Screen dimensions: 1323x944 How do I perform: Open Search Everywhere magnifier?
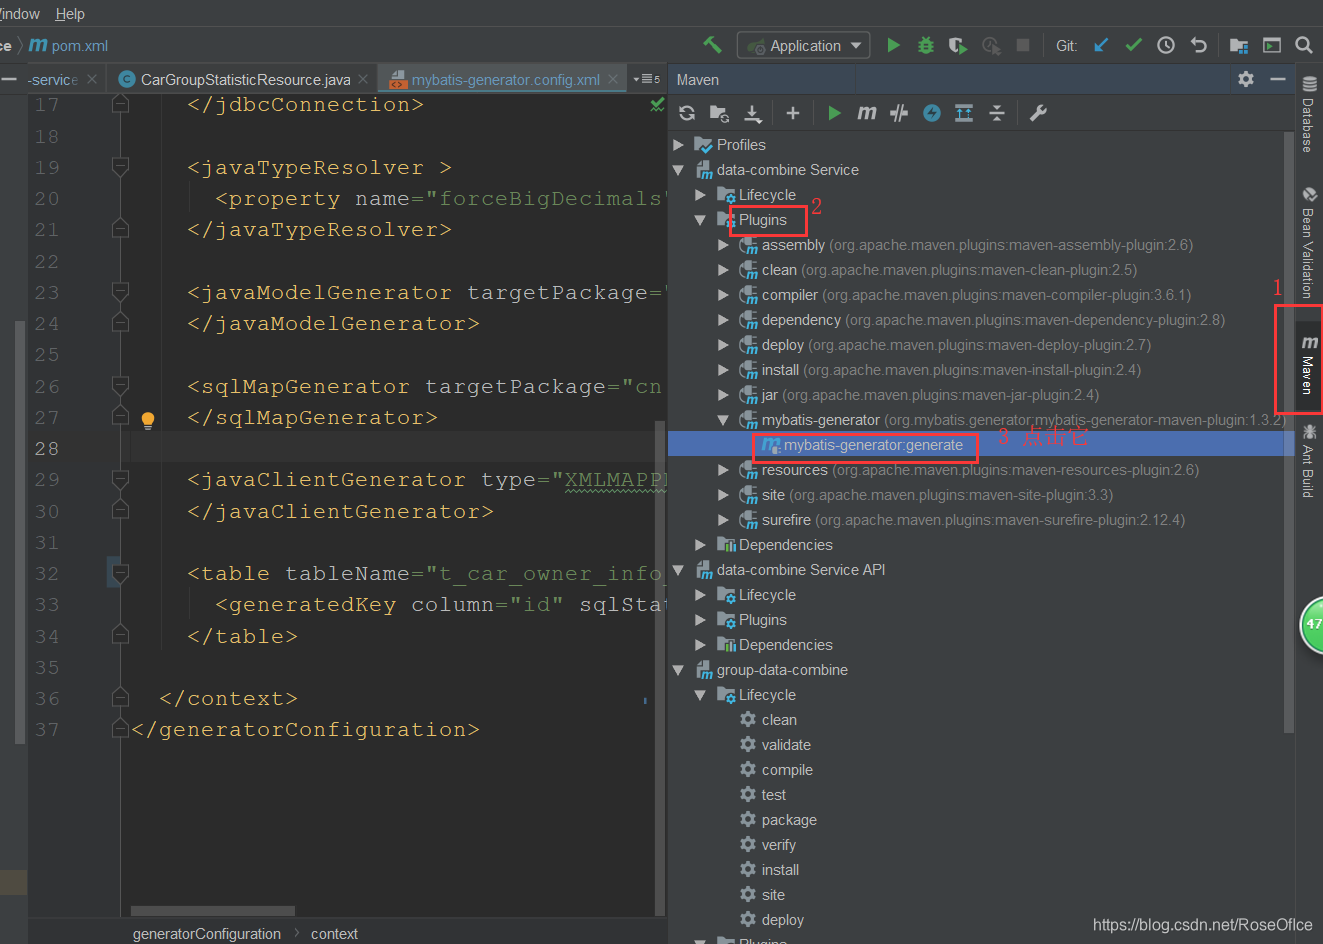tap(1304, 45)
